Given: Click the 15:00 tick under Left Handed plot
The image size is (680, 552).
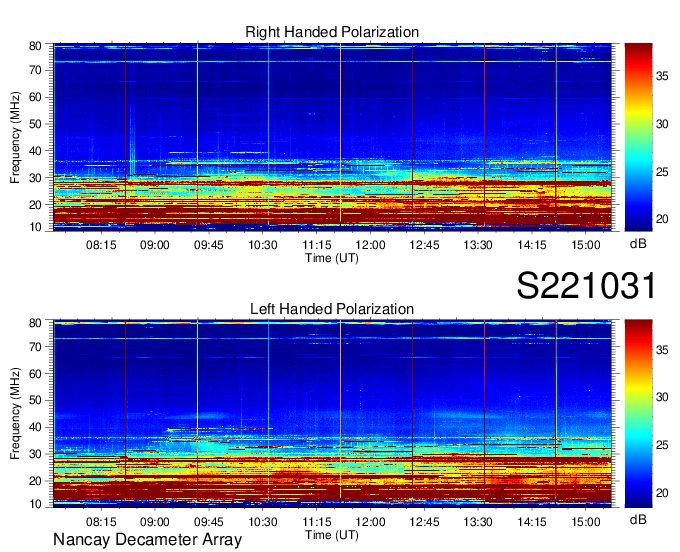Looking at the screenshot, I should pyautogui.click(x=586, y=522).
